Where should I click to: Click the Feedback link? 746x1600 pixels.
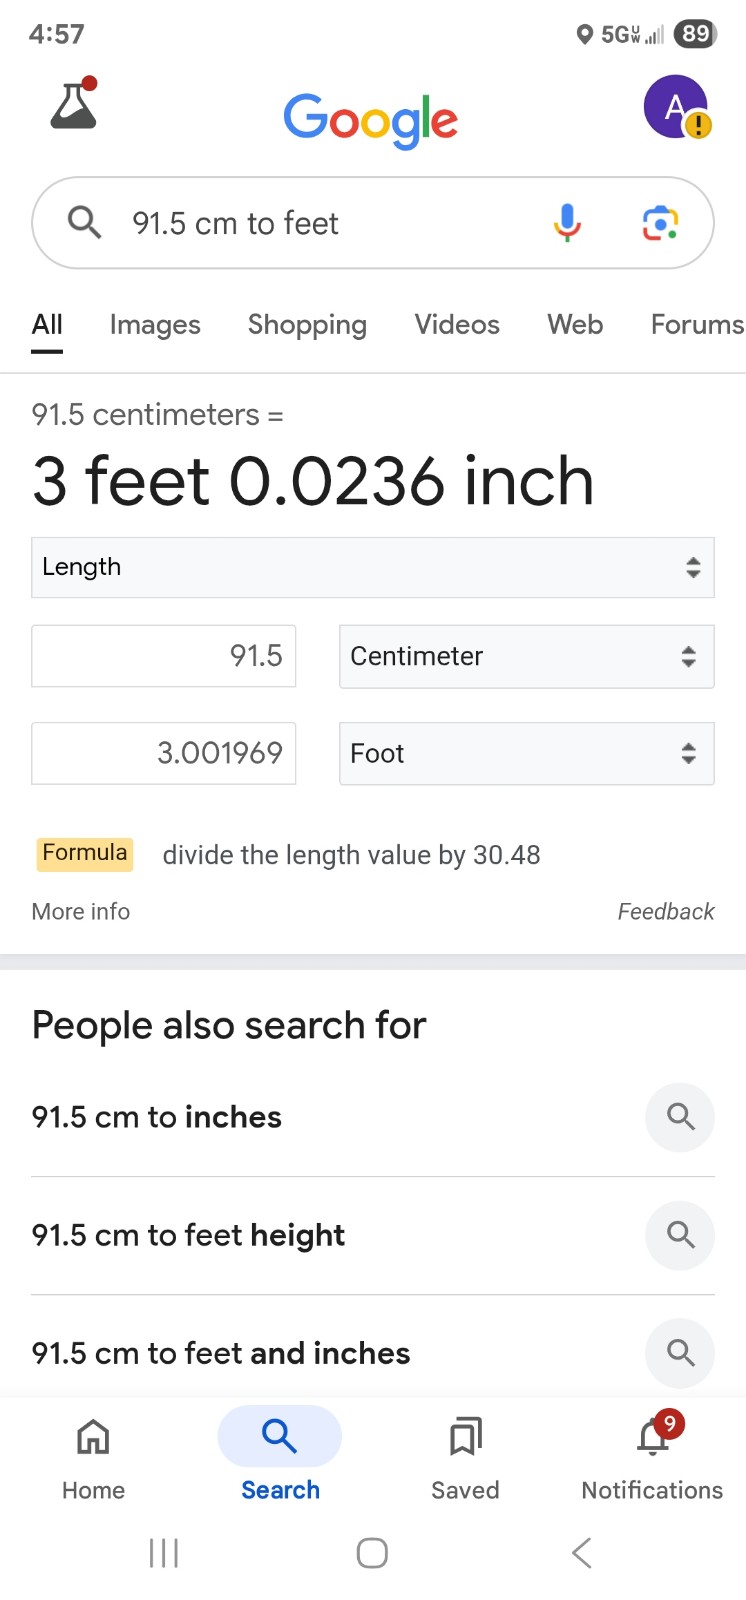pos(666,911)
